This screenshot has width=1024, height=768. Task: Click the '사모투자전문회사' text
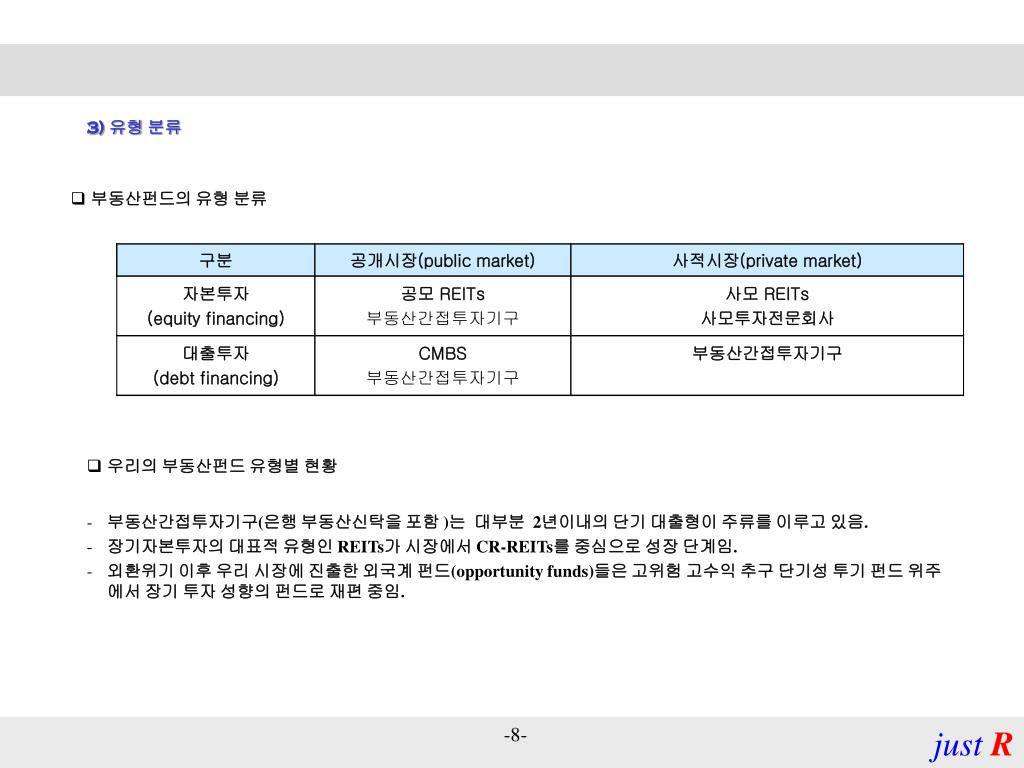pos(767,318)
